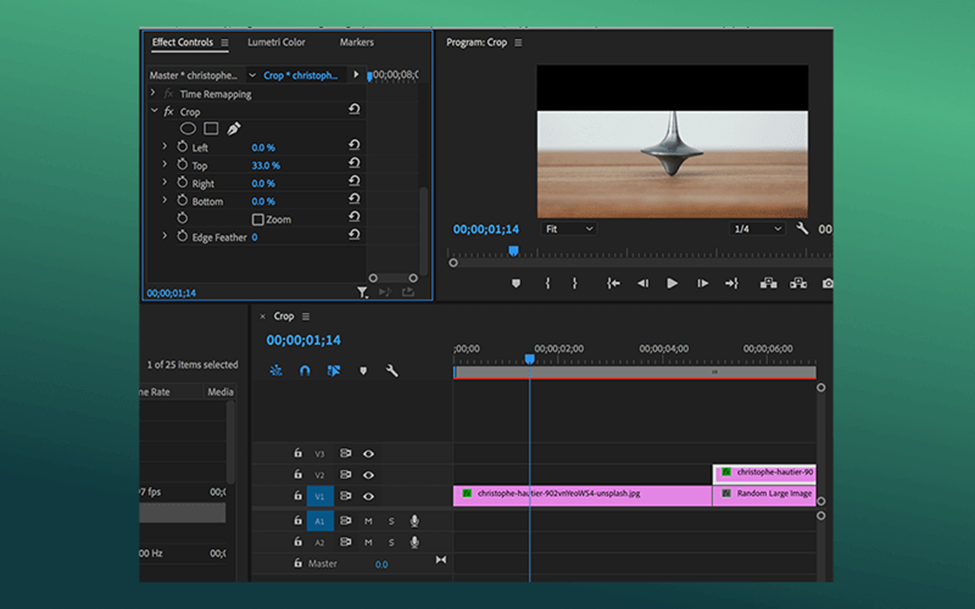975x609 pixels.
Task: Open the 1/4 playback resolution dropdown
Action: [x=756, y=229]
